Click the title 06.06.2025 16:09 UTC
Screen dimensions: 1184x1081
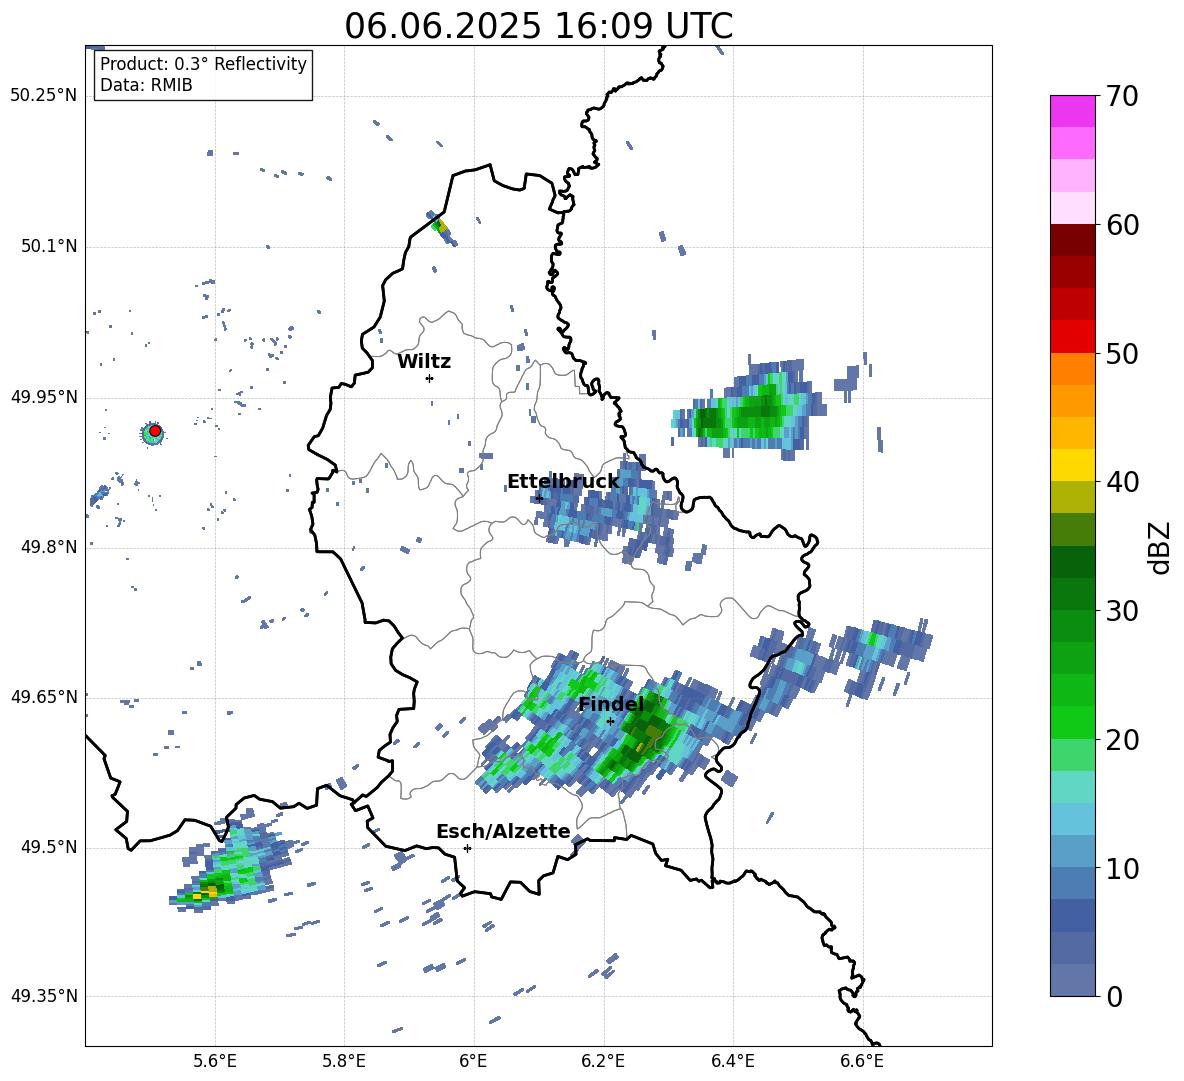[538, 26]
